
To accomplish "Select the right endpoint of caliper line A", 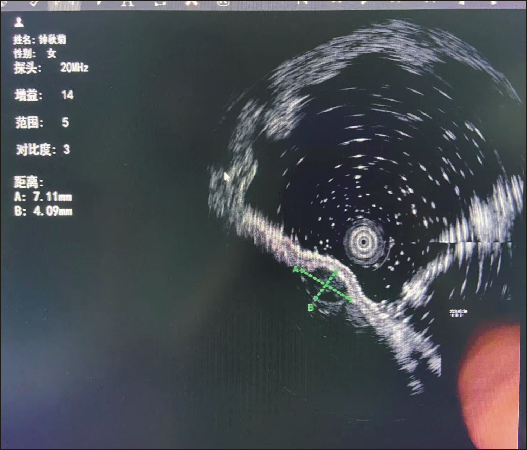I will click(350, 299).
